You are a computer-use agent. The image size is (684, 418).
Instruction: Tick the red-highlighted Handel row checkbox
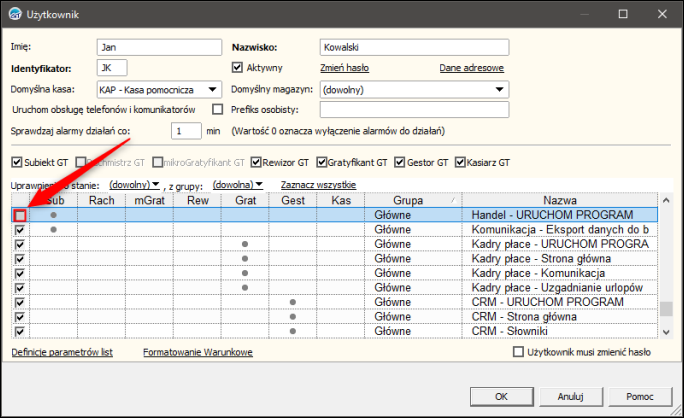pos(20,215)
